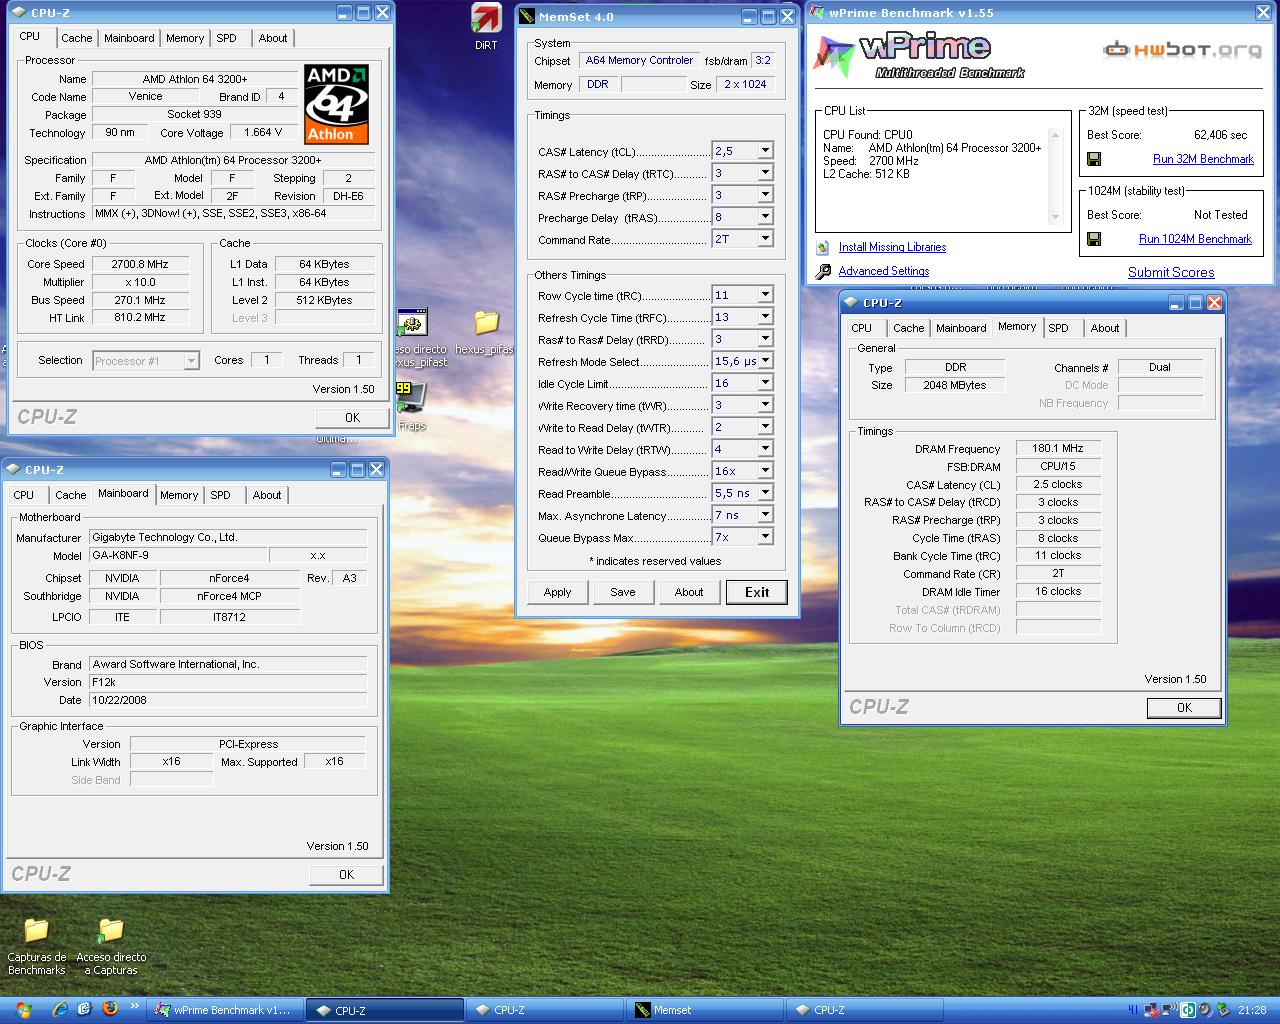Viewport: 1280px width, 1024px height.
Task: Click the HWBOT.org logo in wPrime
Action: (1182, 50)
